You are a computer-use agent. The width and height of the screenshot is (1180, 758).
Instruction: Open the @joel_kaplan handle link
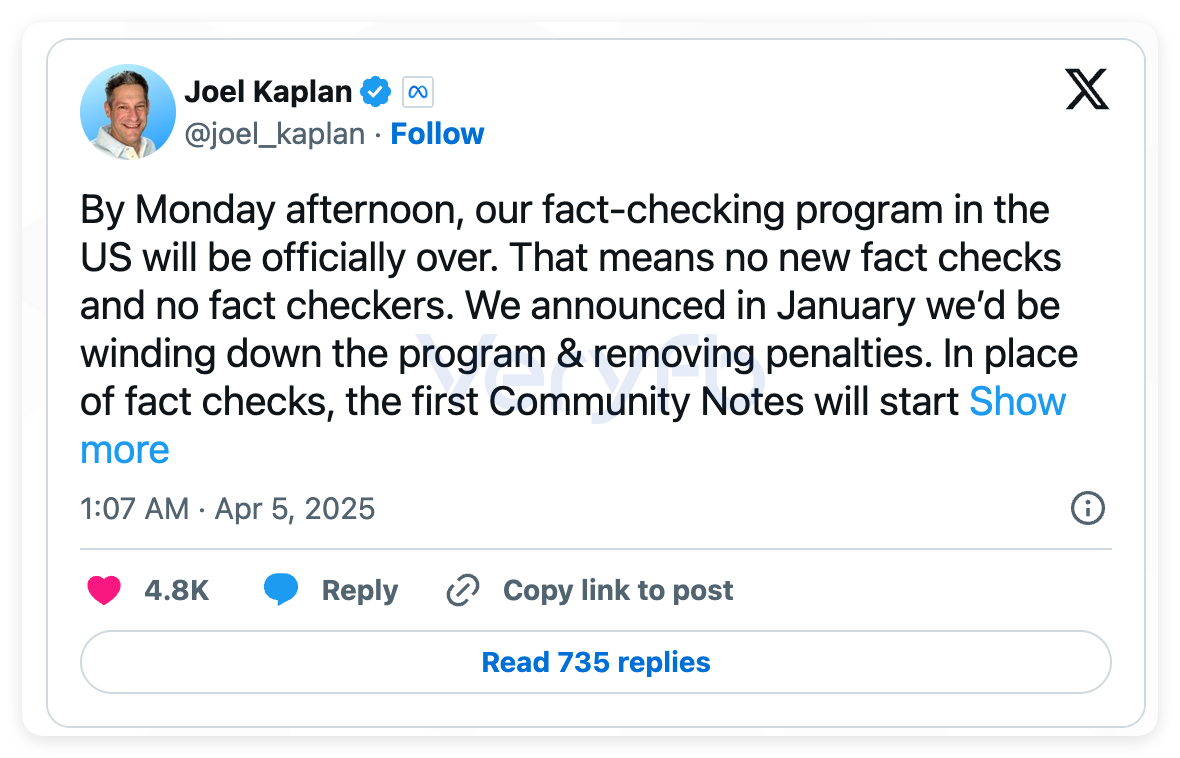pos(275,134)
